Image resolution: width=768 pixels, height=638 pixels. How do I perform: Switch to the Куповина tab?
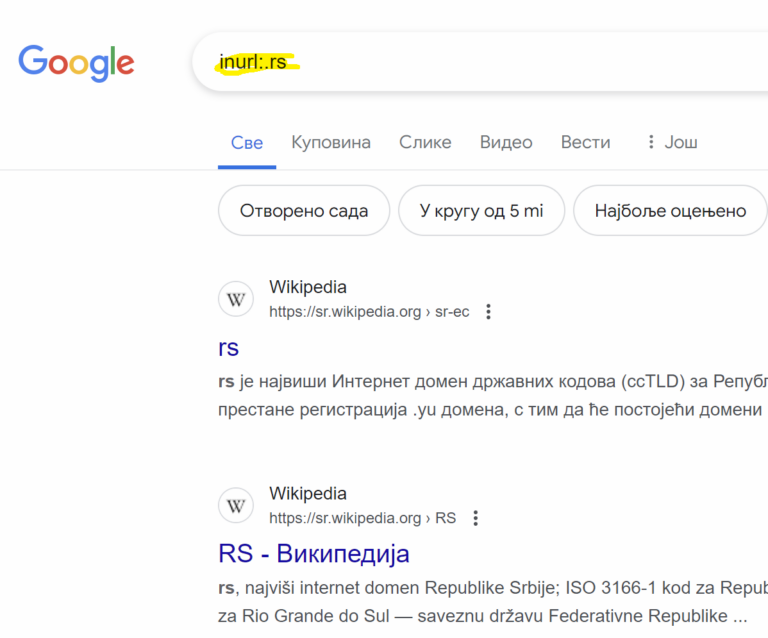pyautogui.click(x=331, y=142)
